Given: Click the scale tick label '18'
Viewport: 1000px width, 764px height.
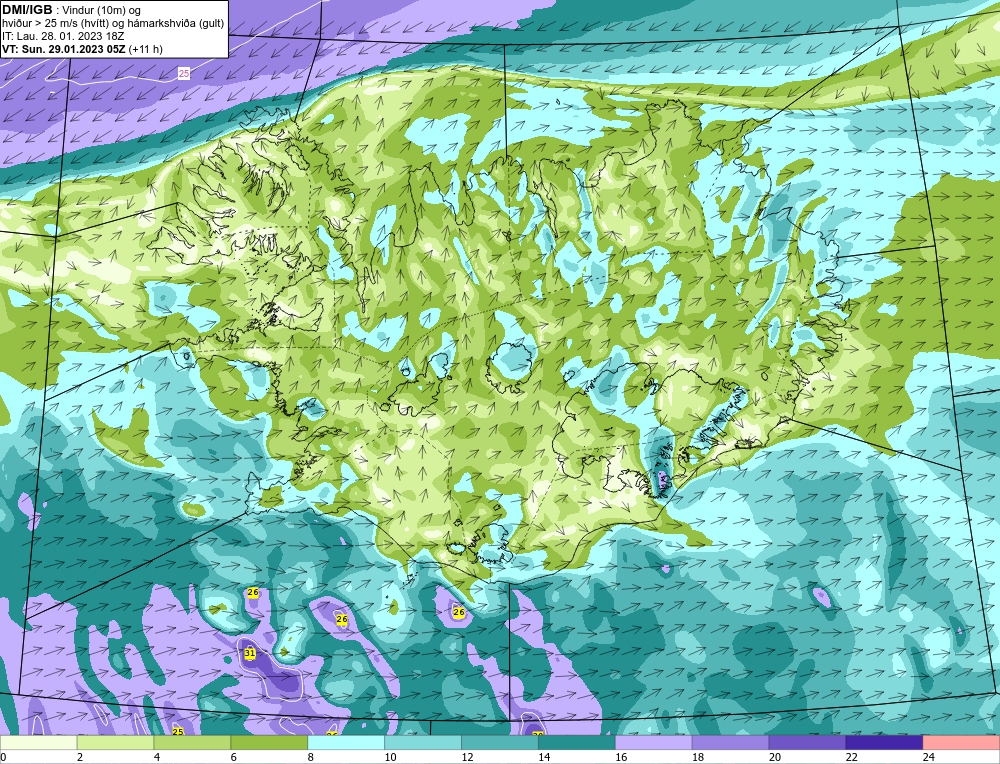Looking at the screenshot, I should pos(697,757).
